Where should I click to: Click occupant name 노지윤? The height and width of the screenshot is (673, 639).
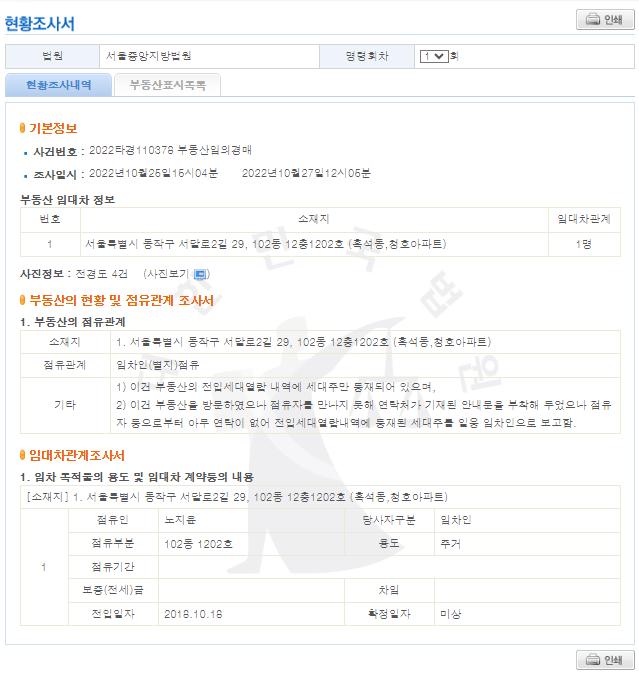point(180,520)
